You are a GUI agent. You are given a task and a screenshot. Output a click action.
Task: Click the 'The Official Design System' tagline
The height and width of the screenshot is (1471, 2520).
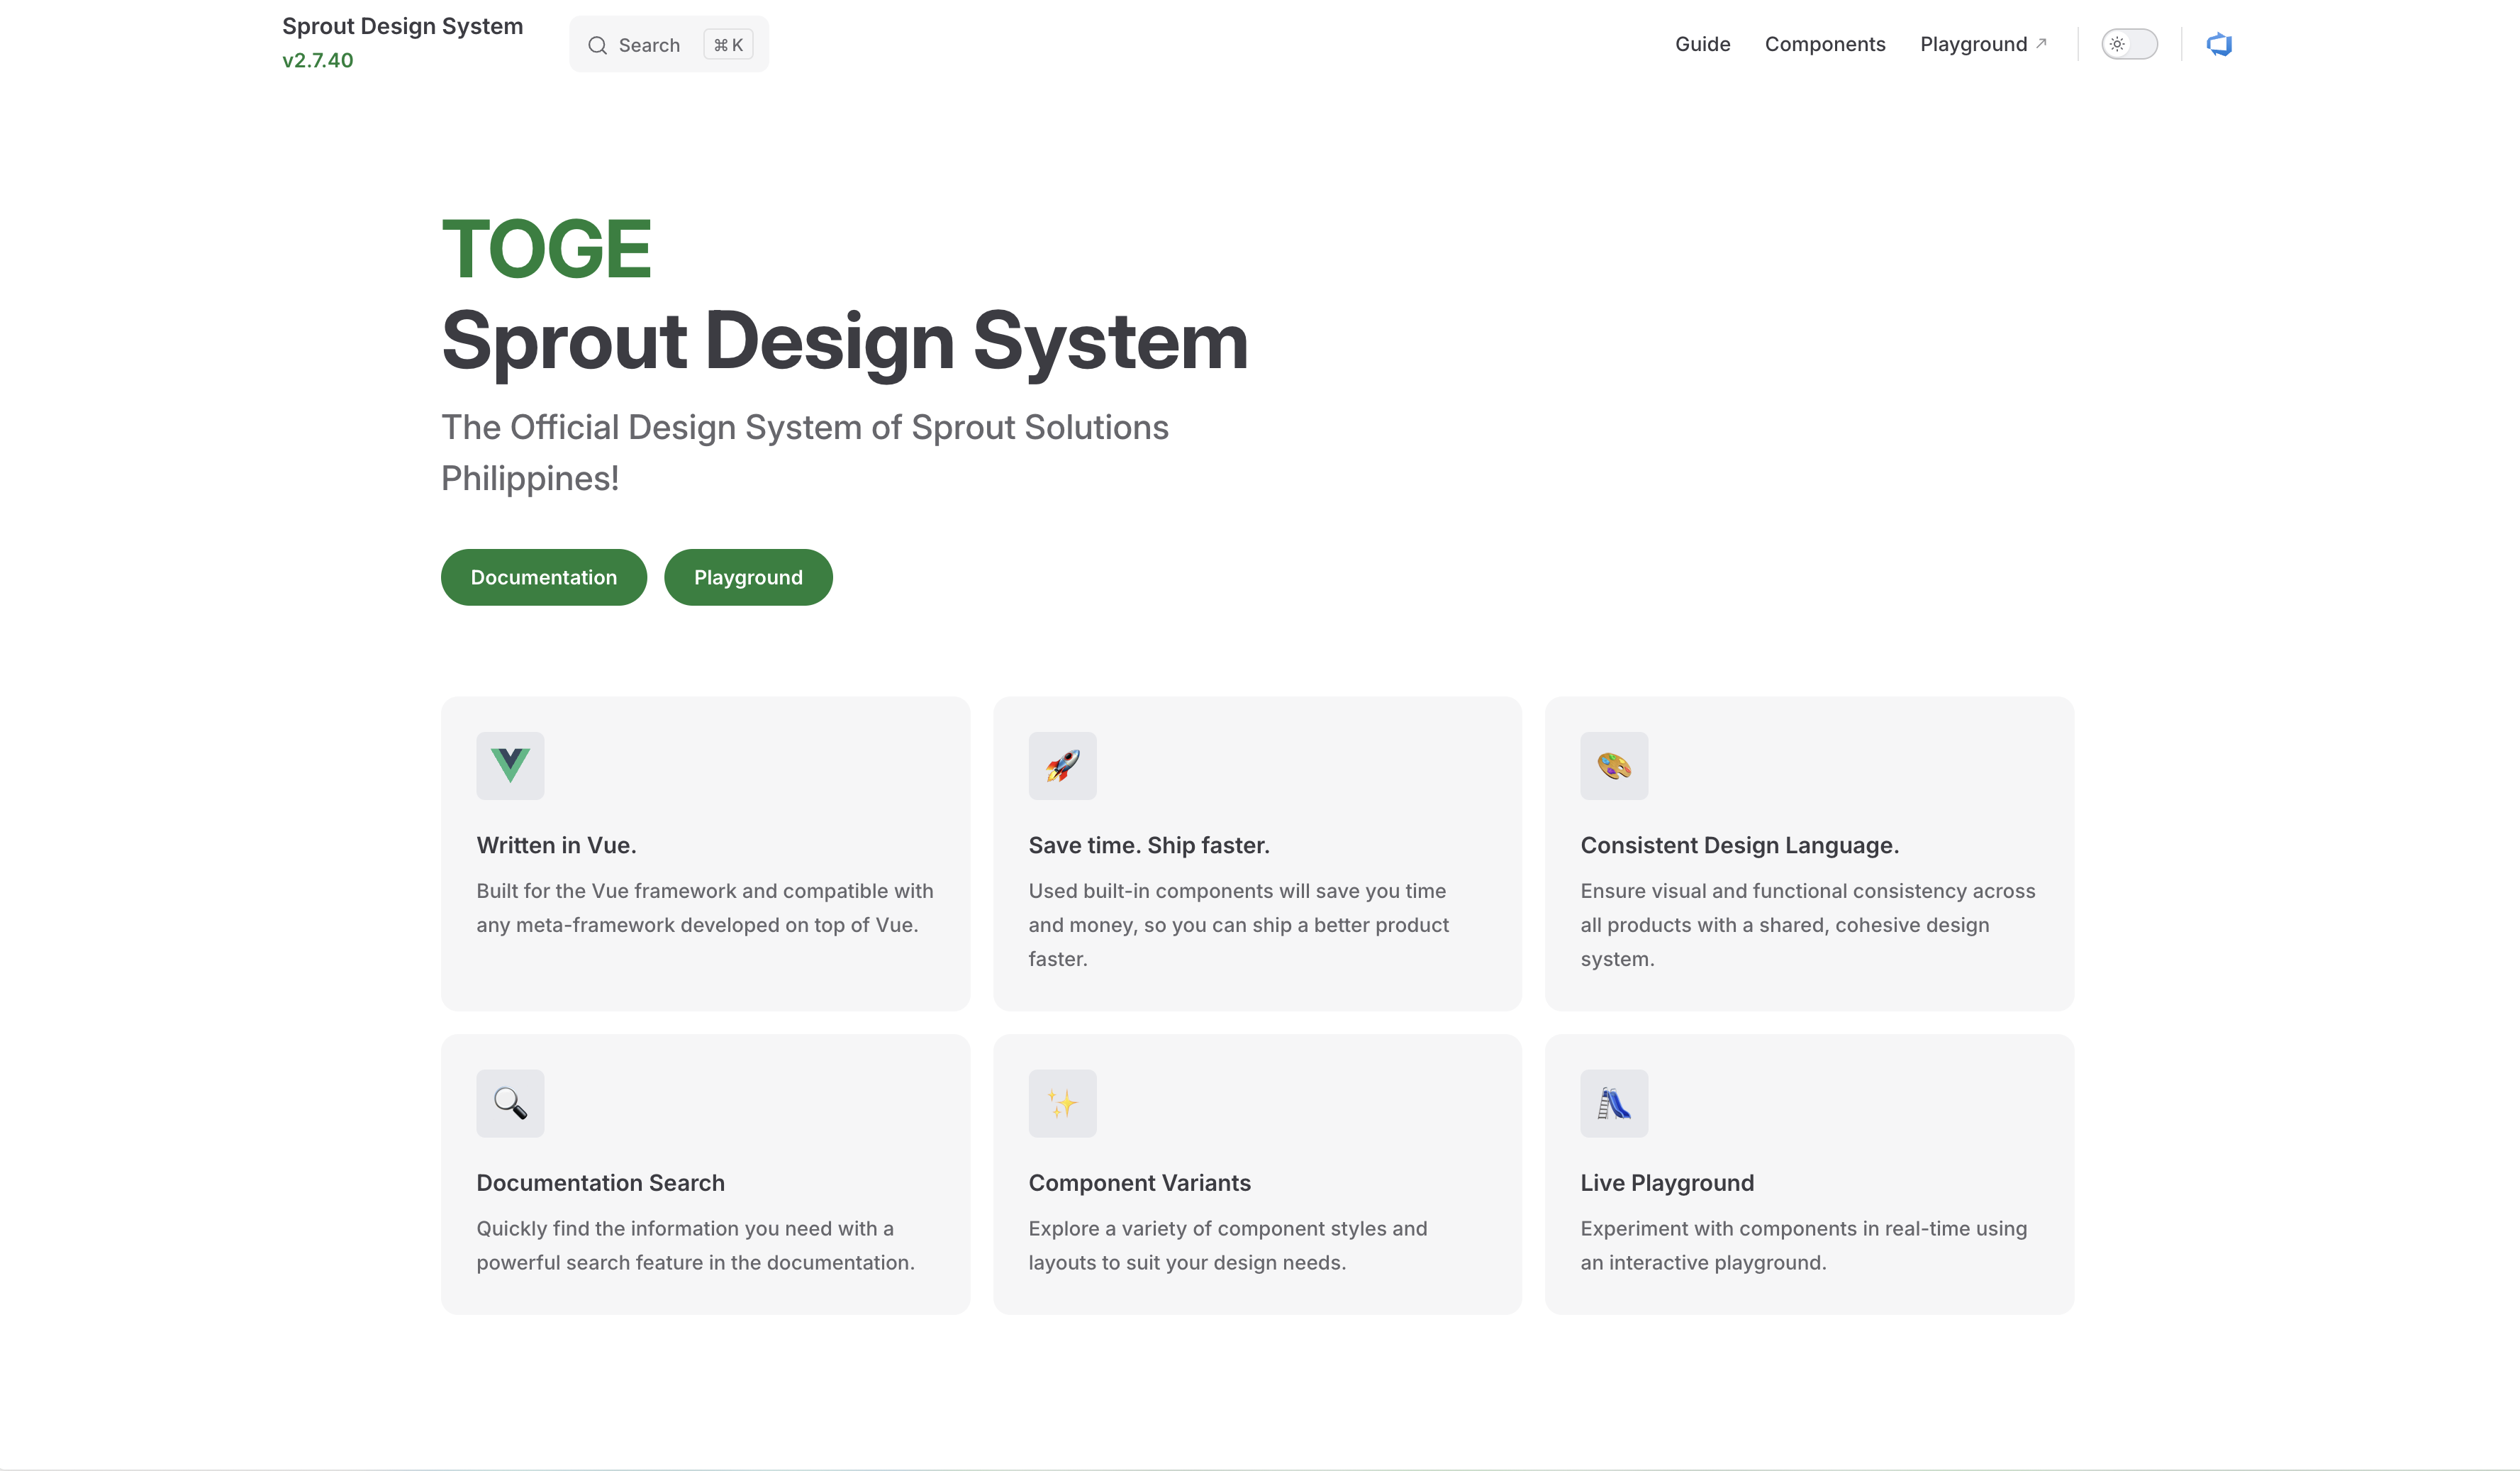805,452
